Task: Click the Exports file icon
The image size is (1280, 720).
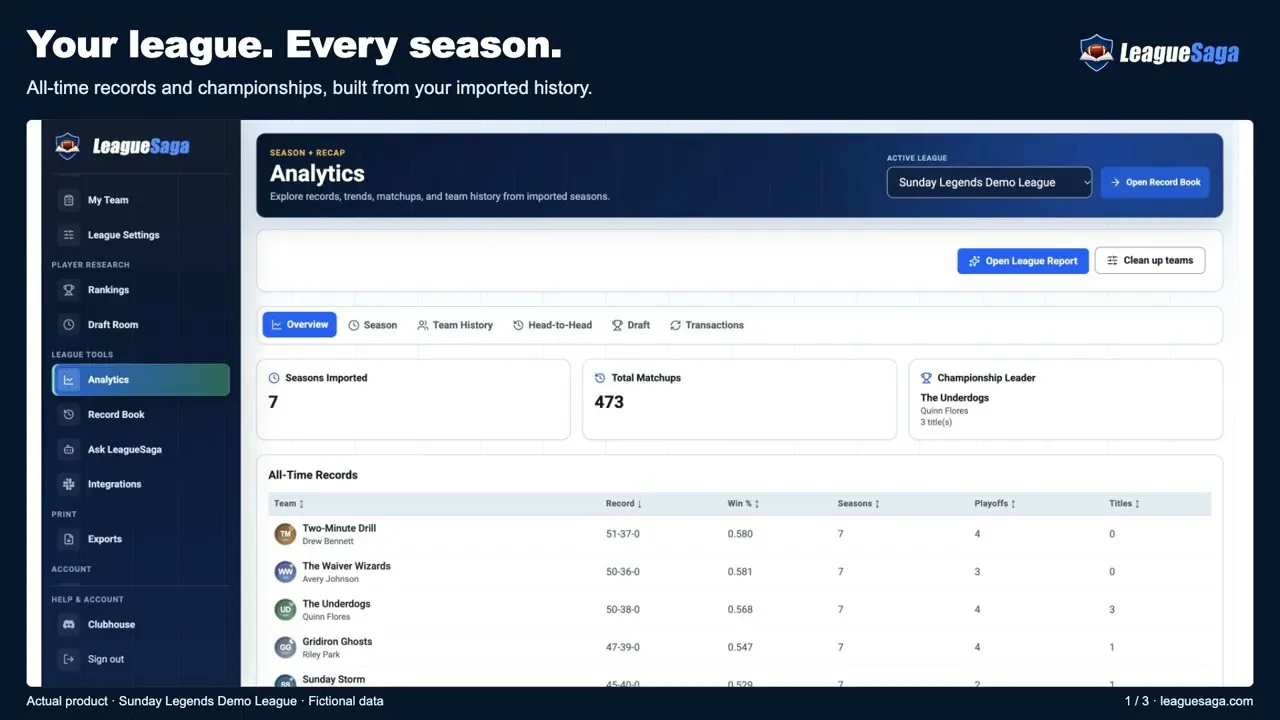Action: point(69,539)
